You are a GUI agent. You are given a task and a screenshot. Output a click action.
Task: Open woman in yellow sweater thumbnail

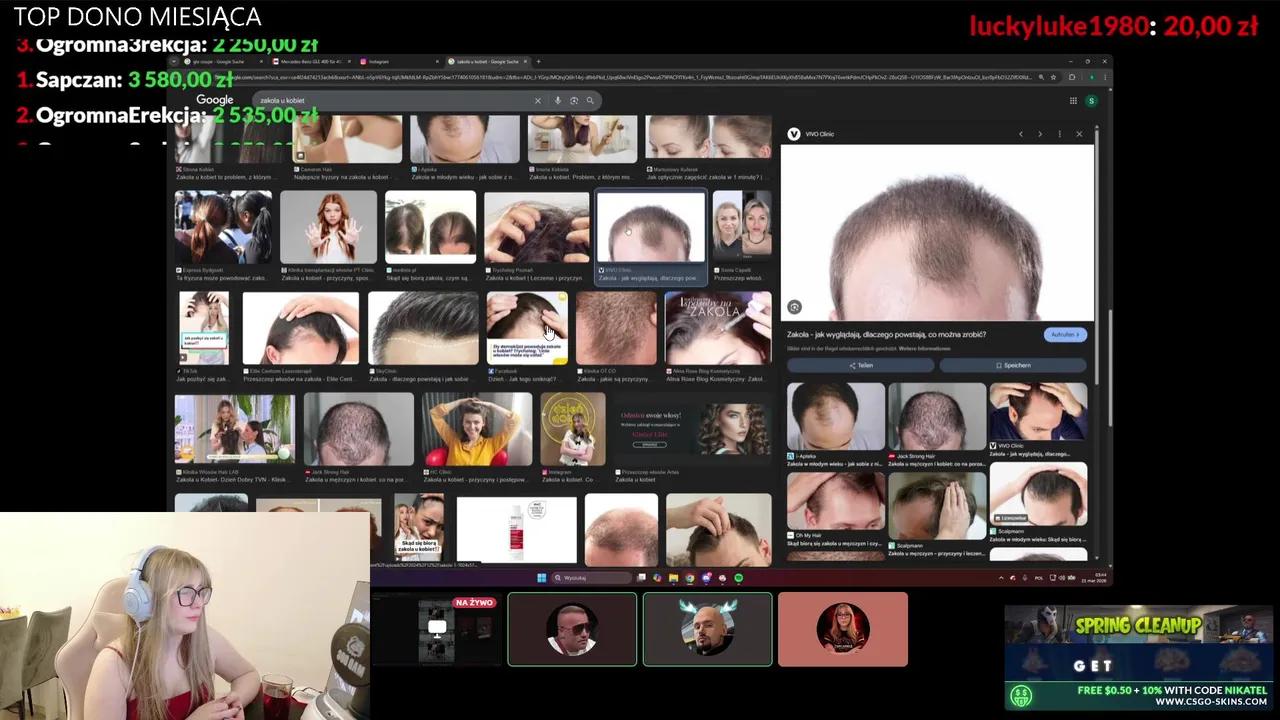tap(476, 429)
